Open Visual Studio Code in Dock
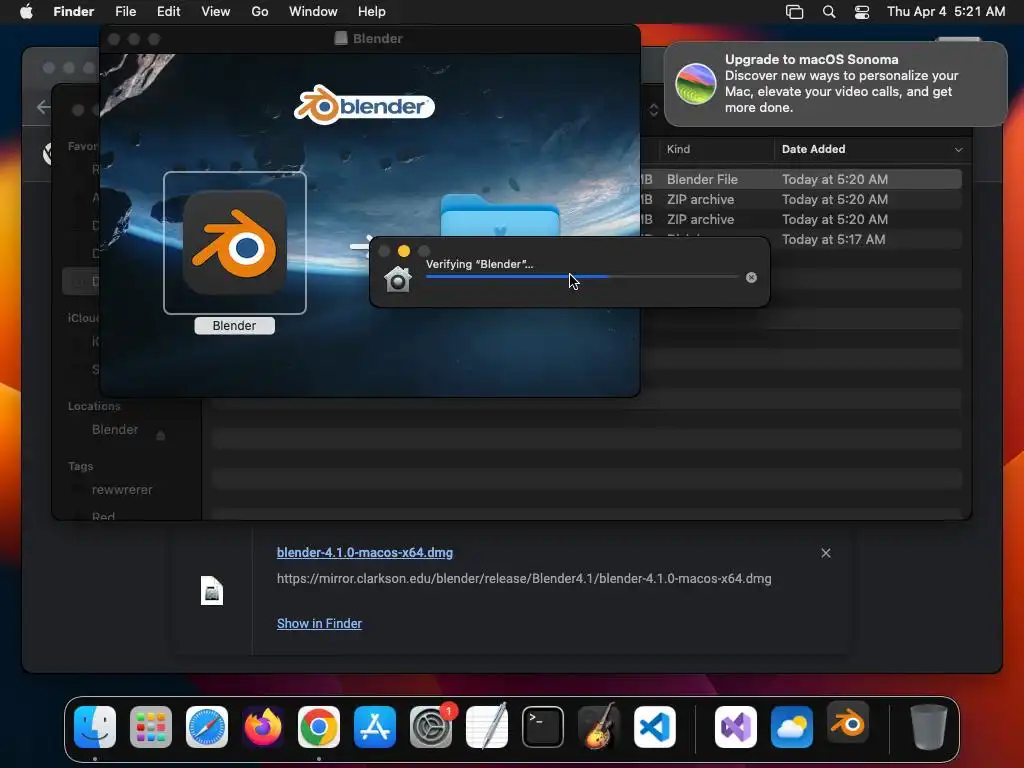Viewport: 1024px width, 768px height. [655, 727]
